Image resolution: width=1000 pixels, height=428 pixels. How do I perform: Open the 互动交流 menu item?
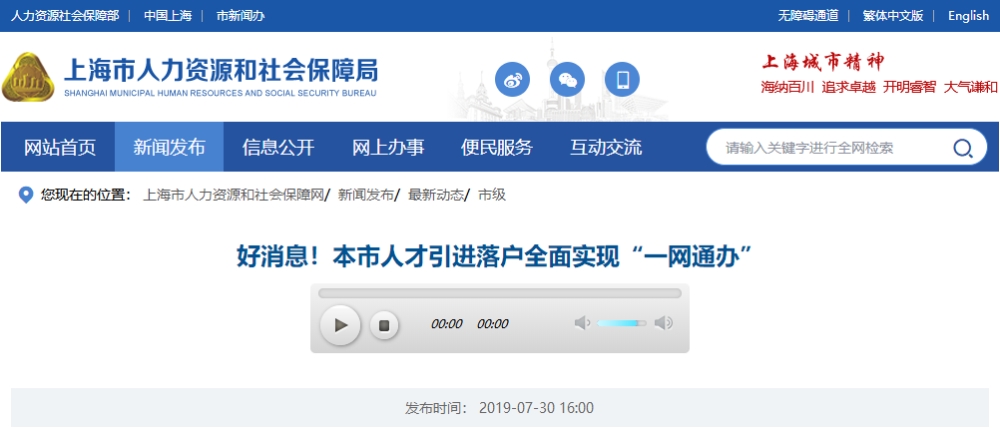[606, 147]
